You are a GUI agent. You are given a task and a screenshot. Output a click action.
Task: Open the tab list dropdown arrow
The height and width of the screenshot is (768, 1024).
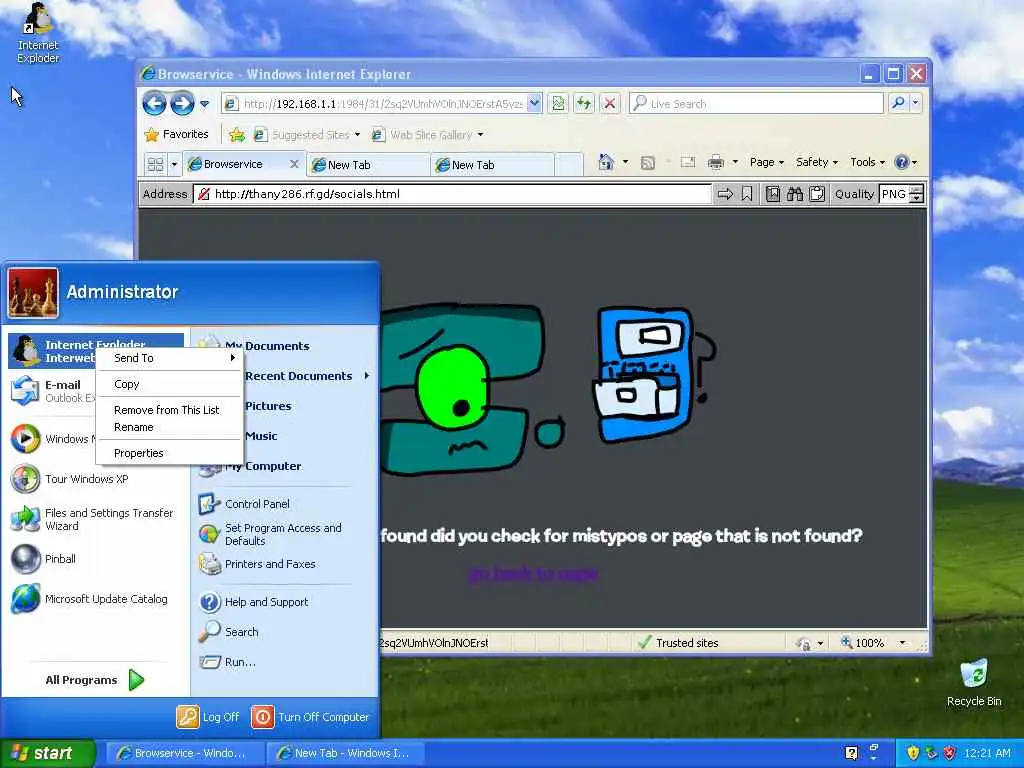[174, 164]
